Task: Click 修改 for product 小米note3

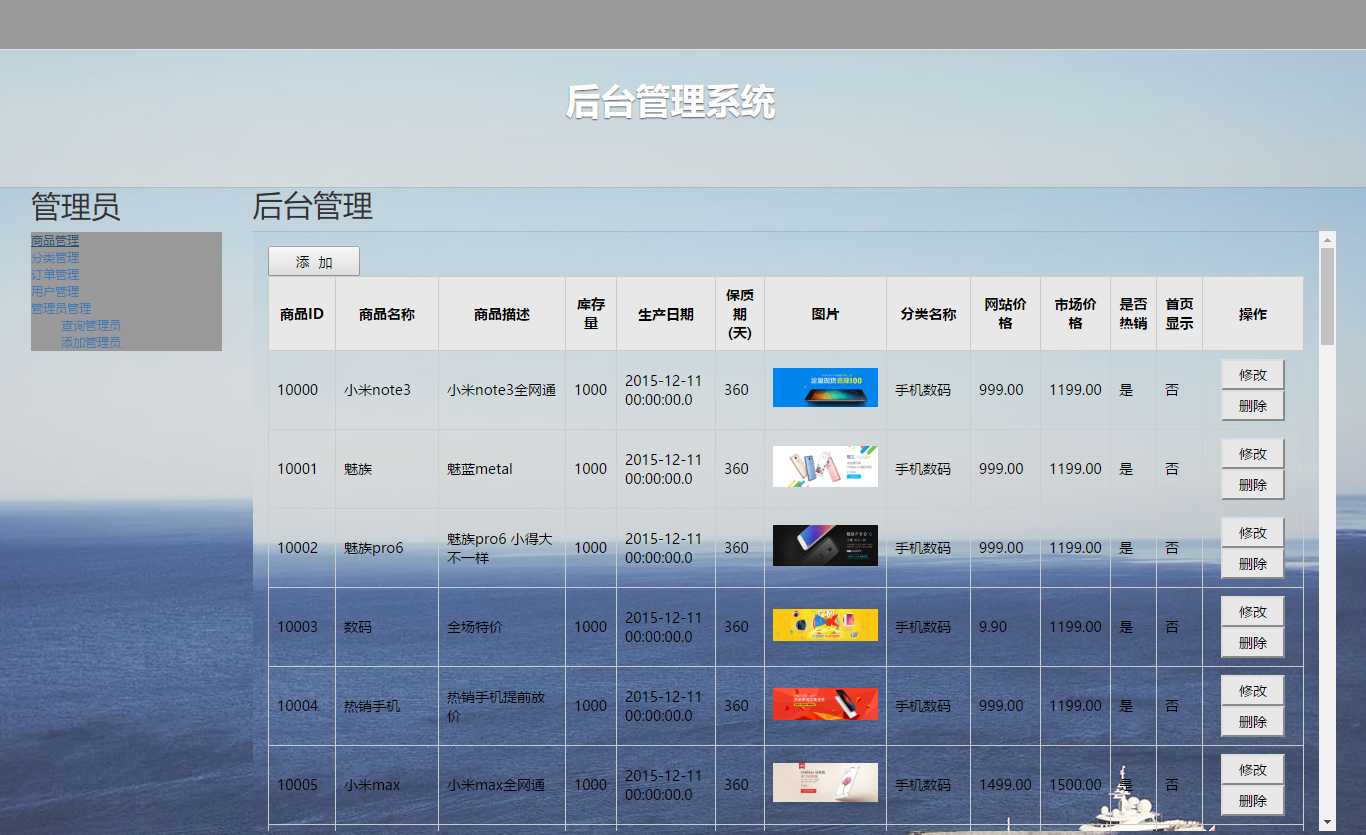Action: pos(1252,374)
